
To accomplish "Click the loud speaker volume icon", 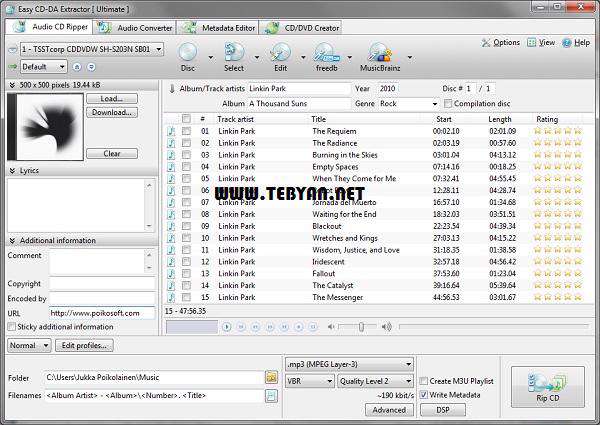I will pyautogui.click(x=387, y=327).
